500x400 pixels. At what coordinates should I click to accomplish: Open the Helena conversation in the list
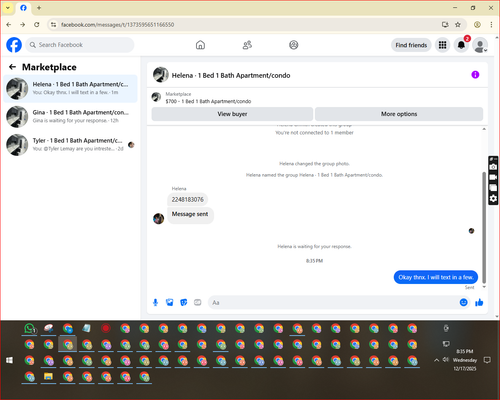pos(70,89)
